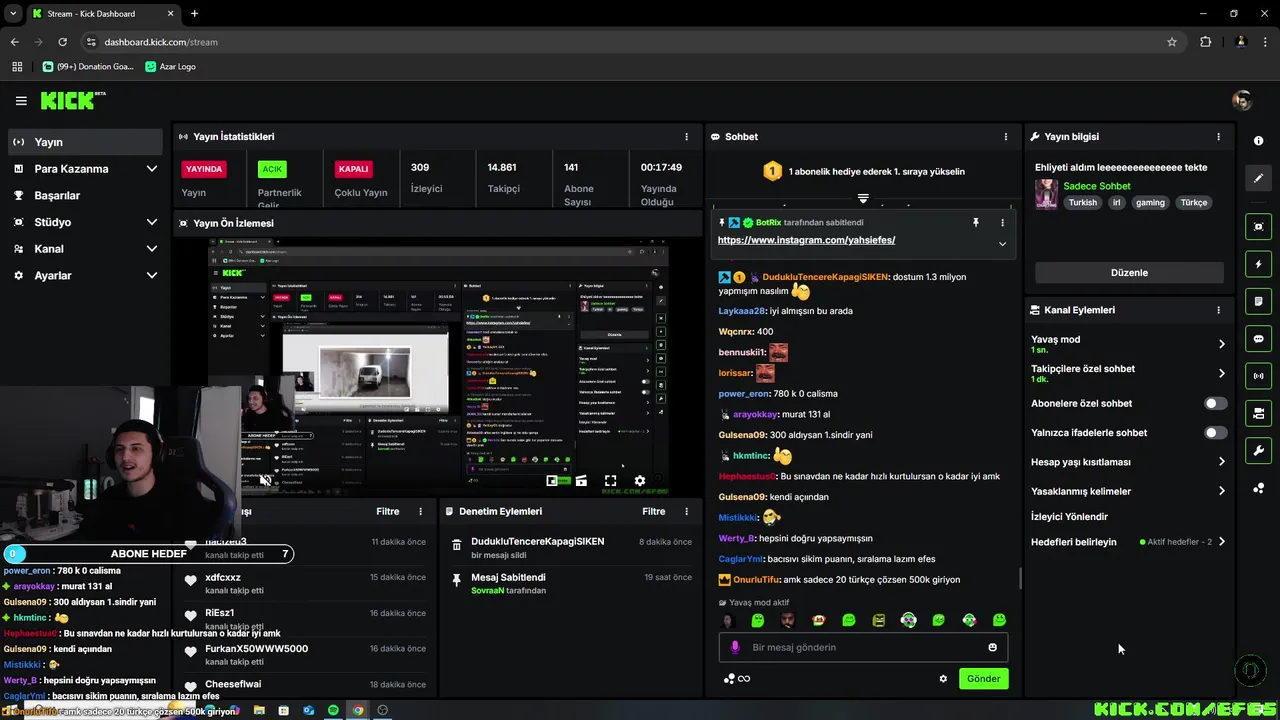Click the green Gönder button
Screen dimensions: 1280x720
(983, 678)
